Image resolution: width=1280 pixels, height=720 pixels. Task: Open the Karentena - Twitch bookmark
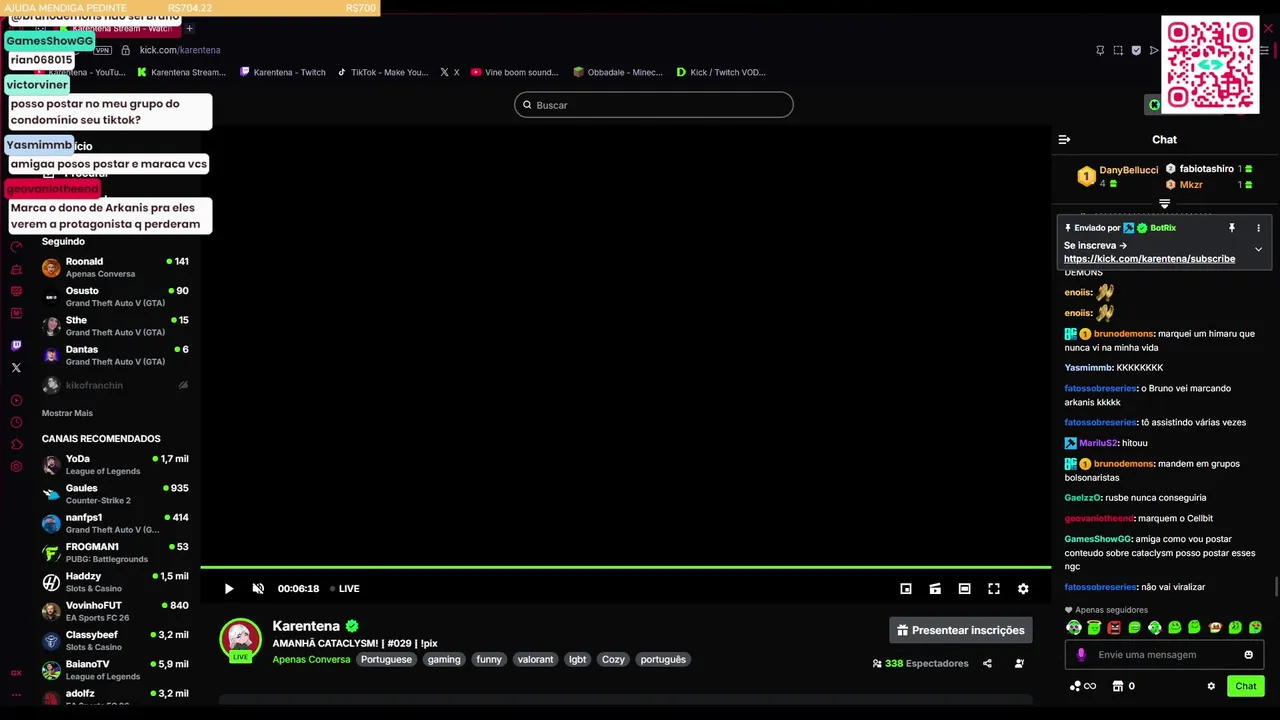[x=283, y=72]
